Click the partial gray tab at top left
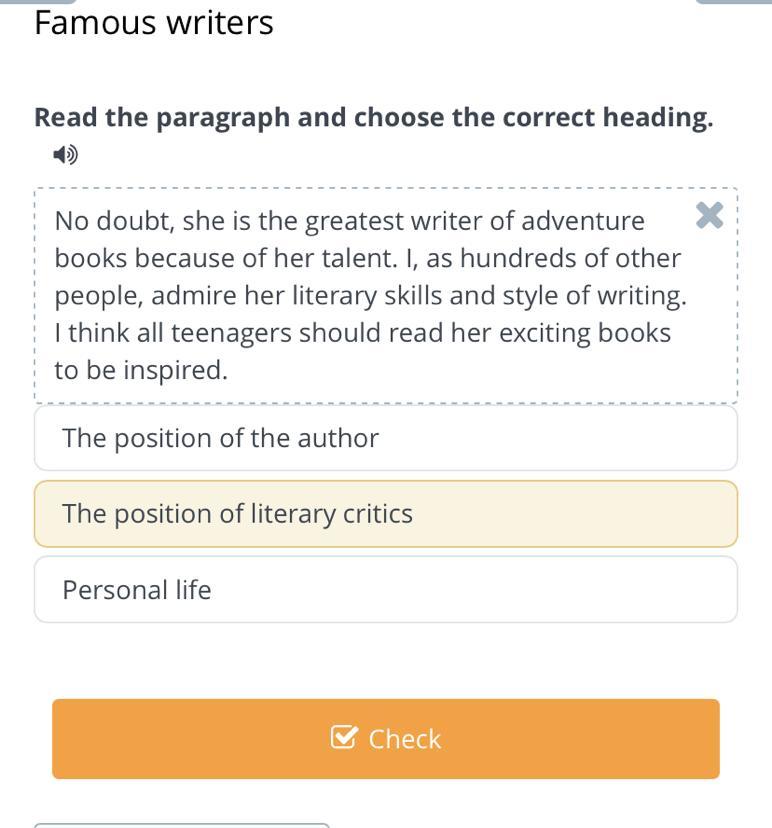Screen dimensions: 772x828 pyautogui.click(x=38, y=2)
